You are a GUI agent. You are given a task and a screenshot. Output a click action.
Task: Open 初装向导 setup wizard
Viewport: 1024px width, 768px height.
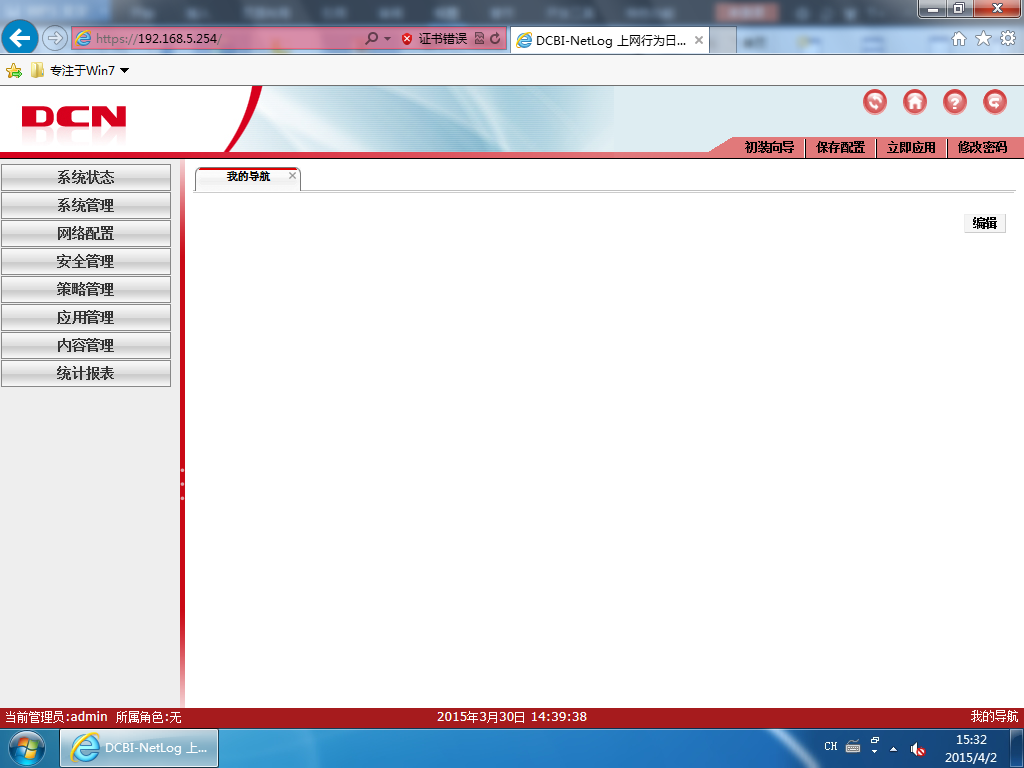(769, 148)
